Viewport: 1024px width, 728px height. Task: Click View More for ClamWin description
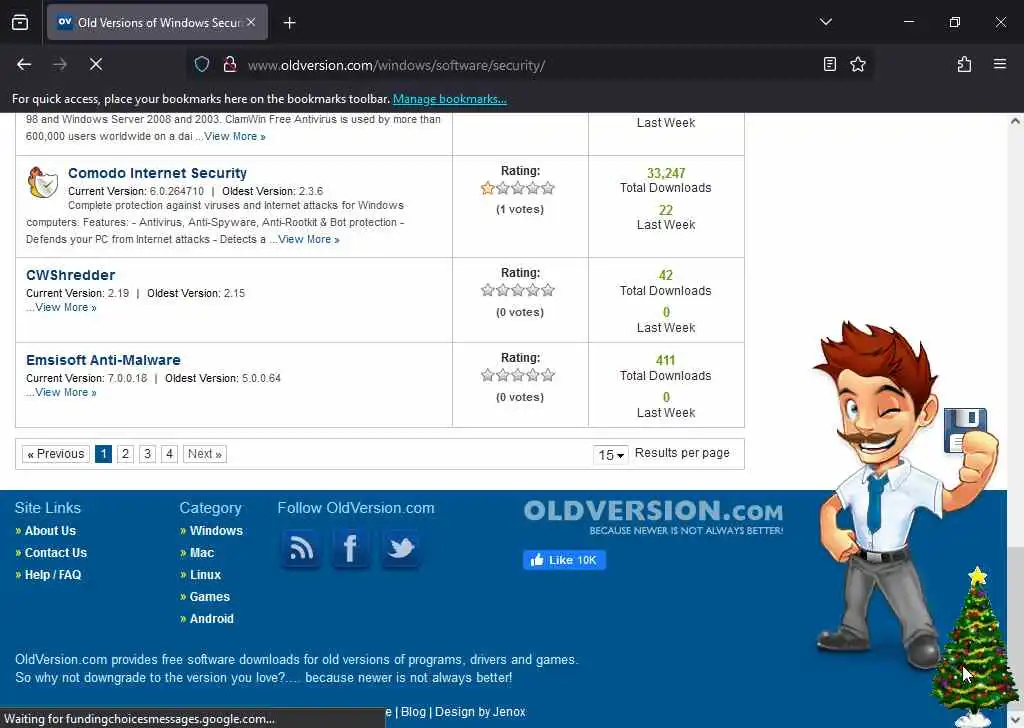click(234, 136)
